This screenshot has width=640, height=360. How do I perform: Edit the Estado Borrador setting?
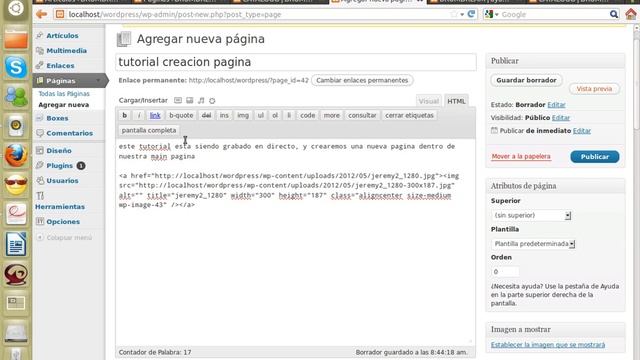[x=556, y=105]
